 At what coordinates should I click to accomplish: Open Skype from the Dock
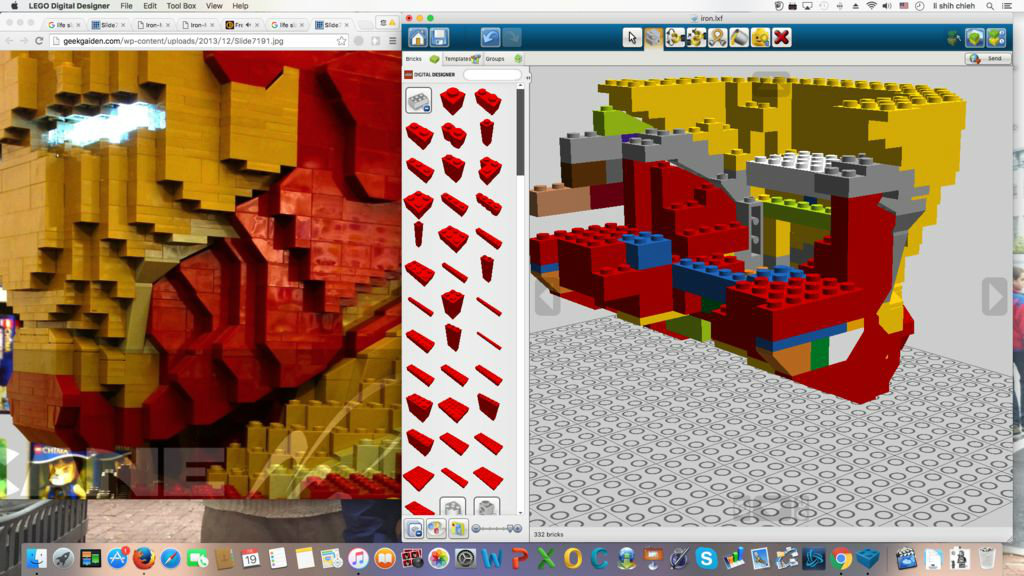[706, 558]
